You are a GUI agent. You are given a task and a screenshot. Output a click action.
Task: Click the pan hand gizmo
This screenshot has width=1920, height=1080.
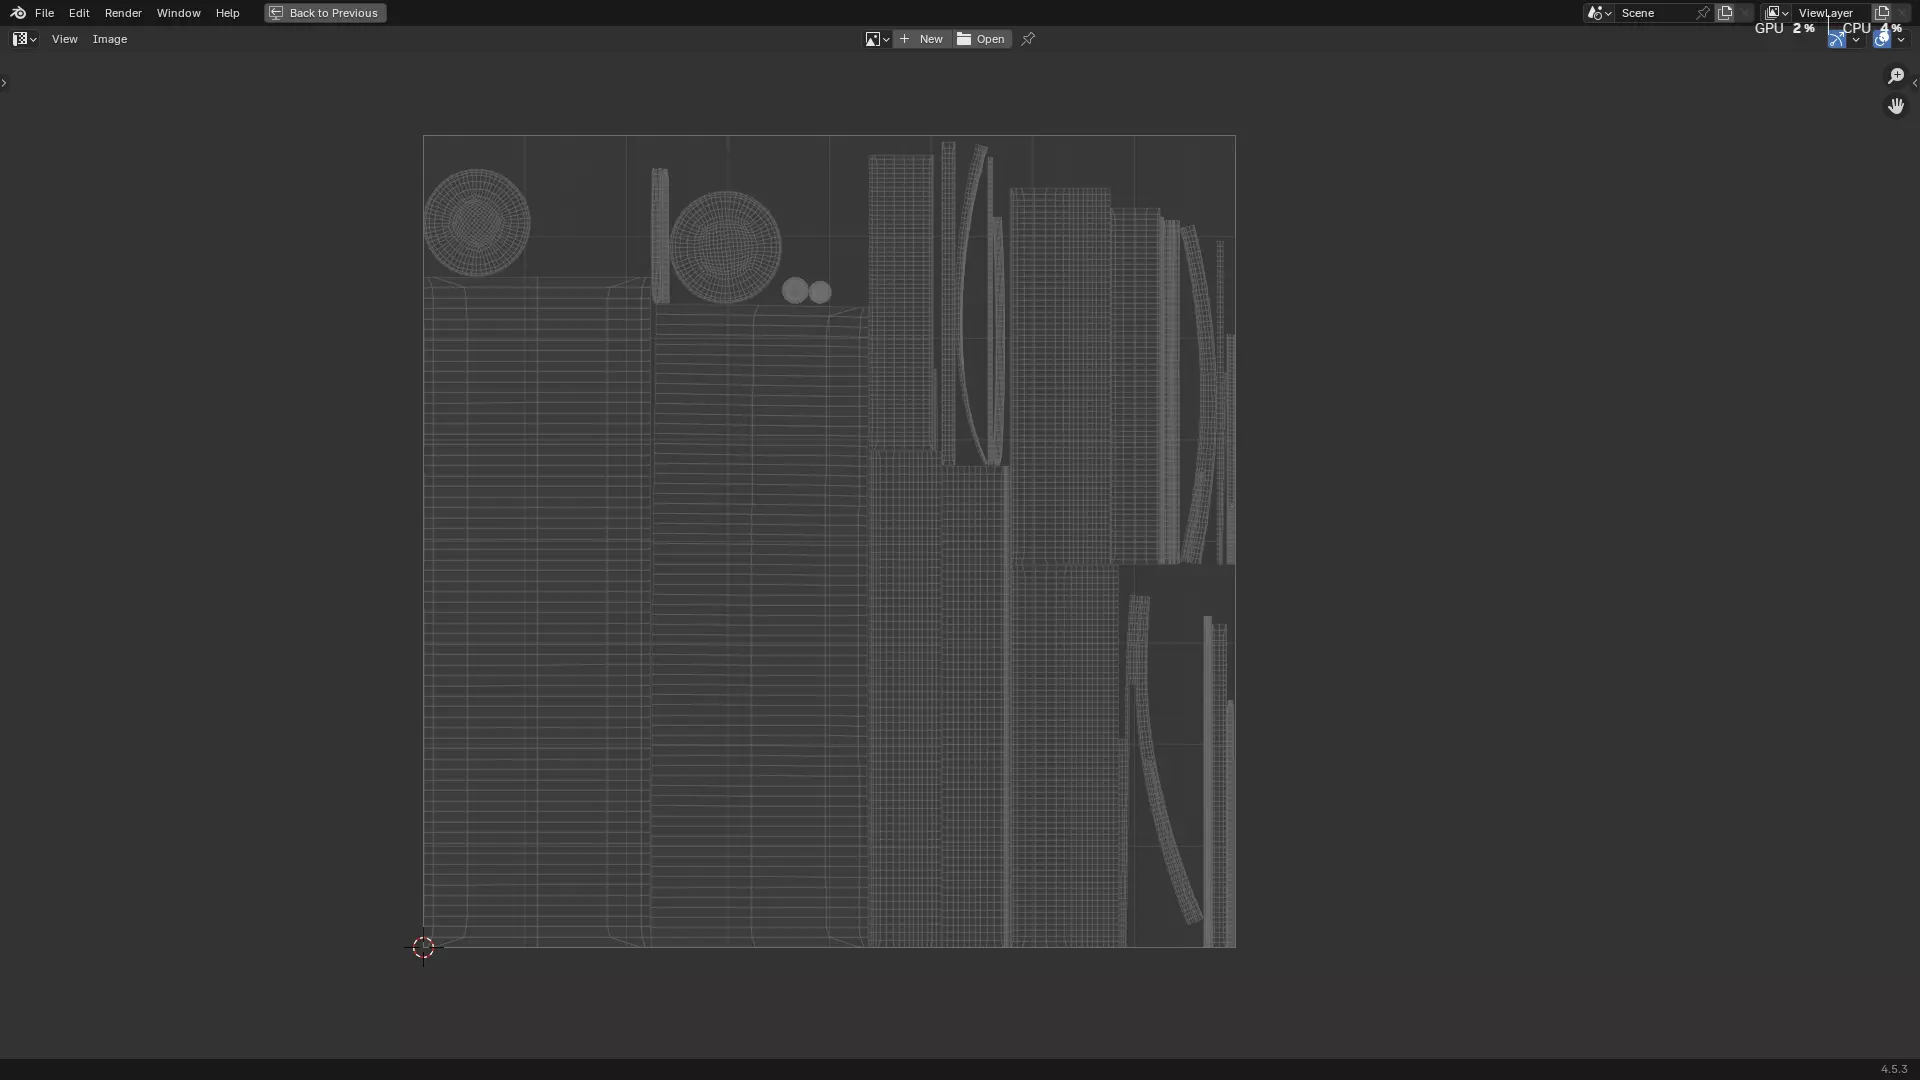(x=1895, y=106)
